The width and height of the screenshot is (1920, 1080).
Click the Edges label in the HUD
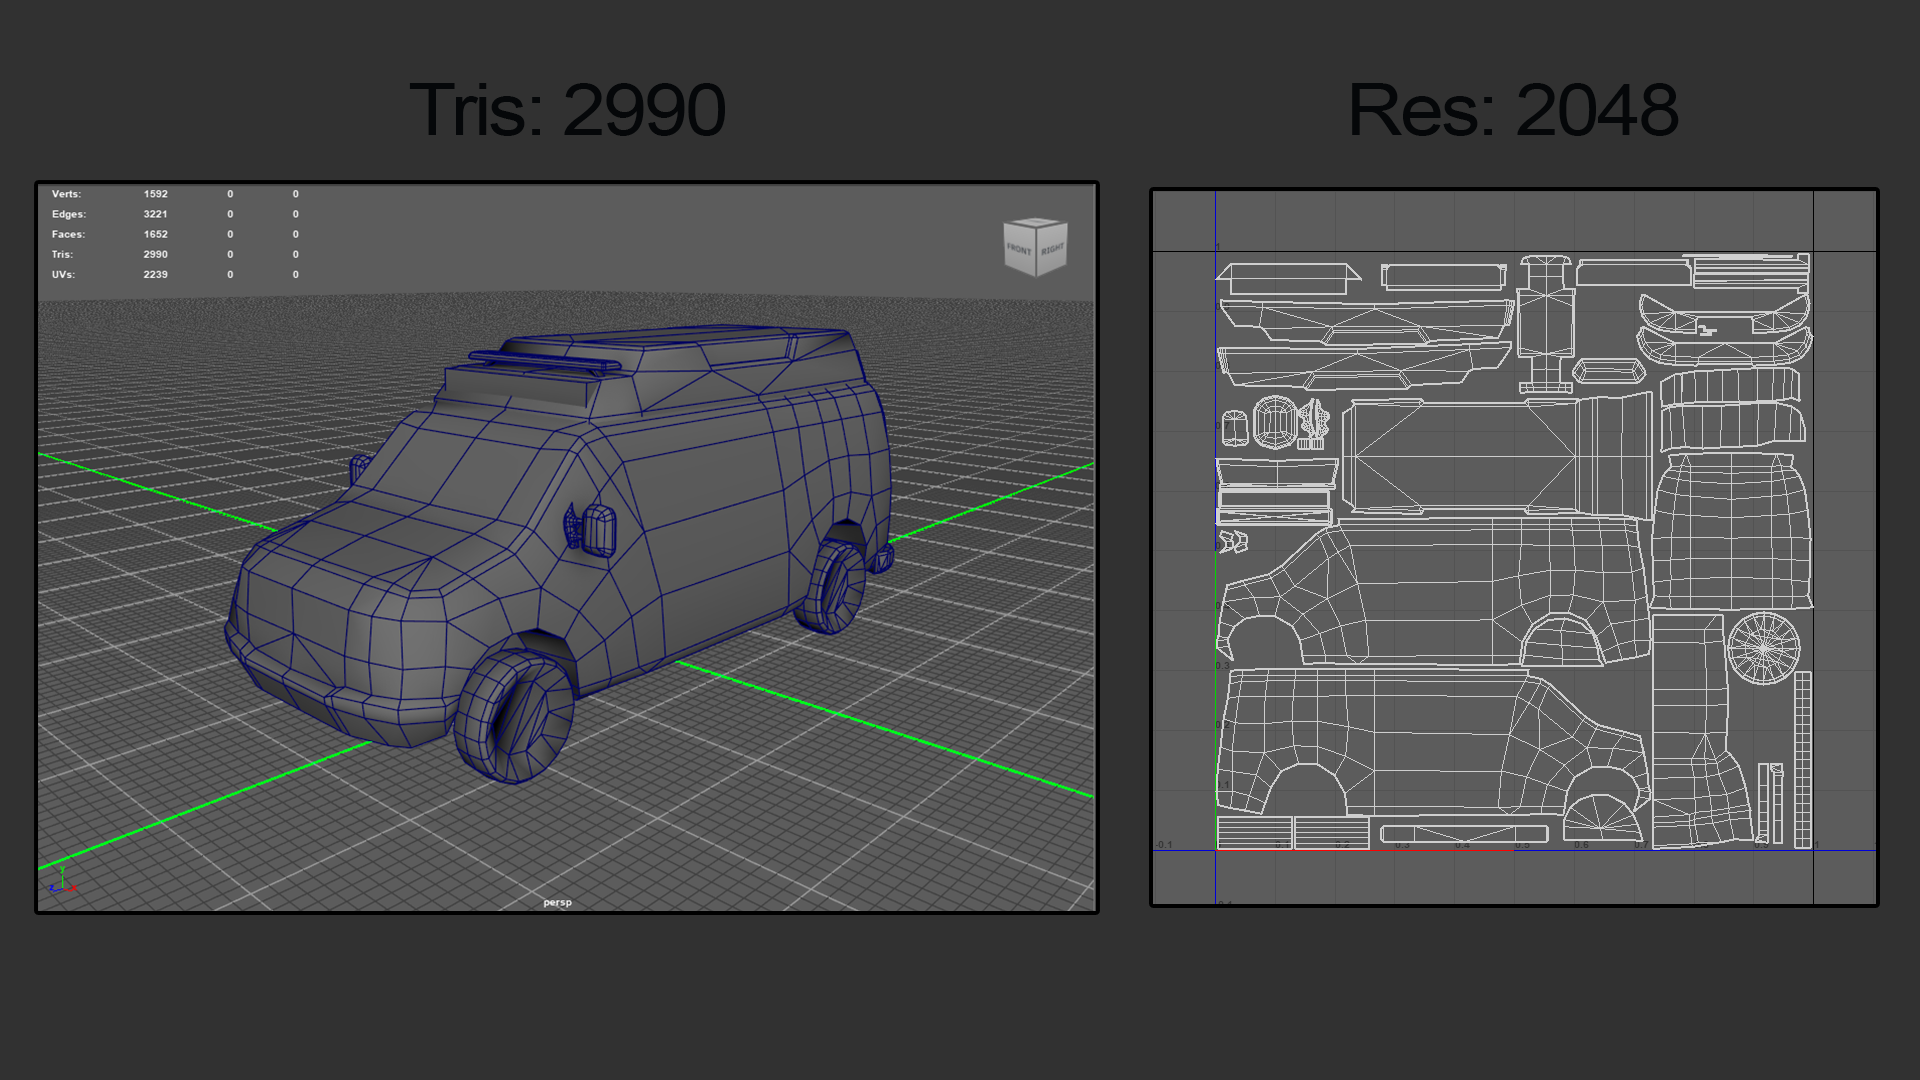tap(69, 214)
